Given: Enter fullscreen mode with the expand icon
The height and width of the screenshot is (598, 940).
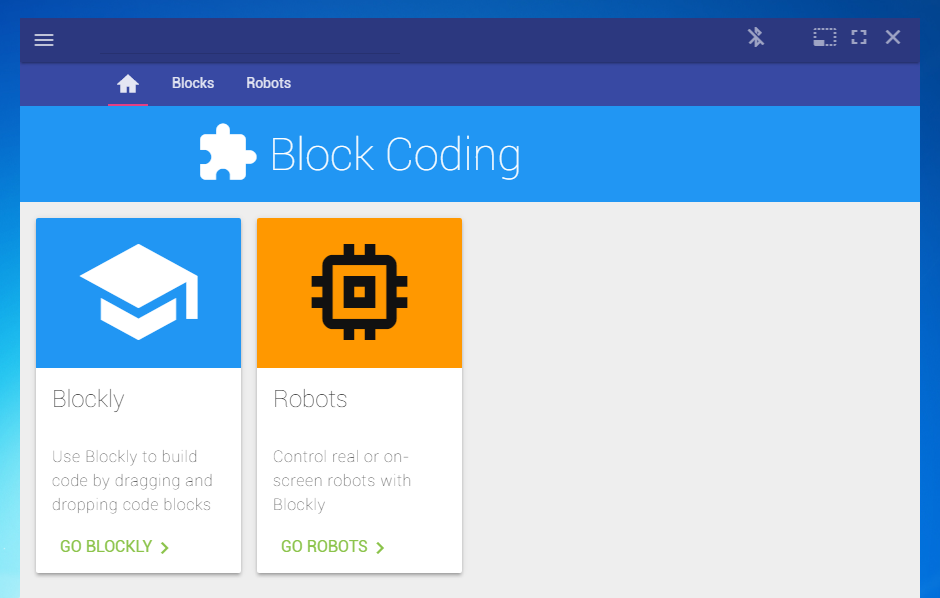Looking at the screenshot, I should pyautogui.click(x=858, y=37).
